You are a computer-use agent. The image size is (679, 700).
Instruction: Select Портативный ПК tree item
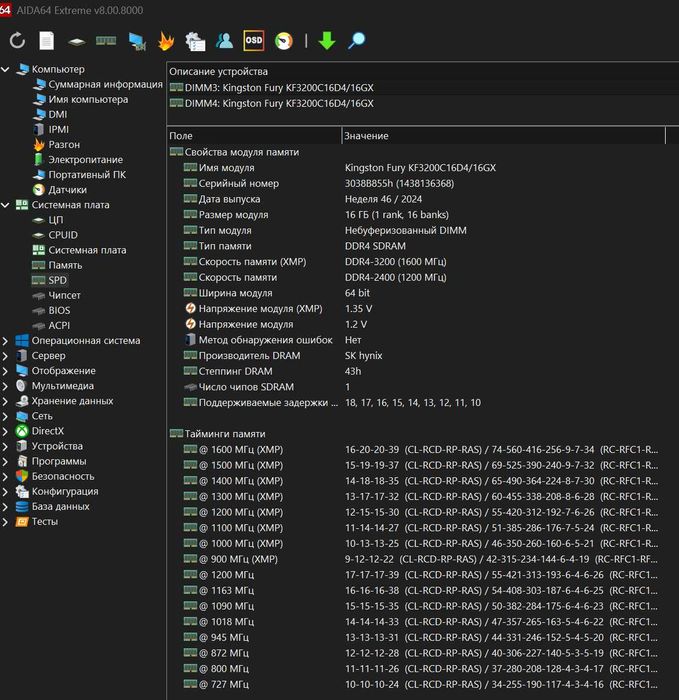pyautogui.click(x=79, y=175)
